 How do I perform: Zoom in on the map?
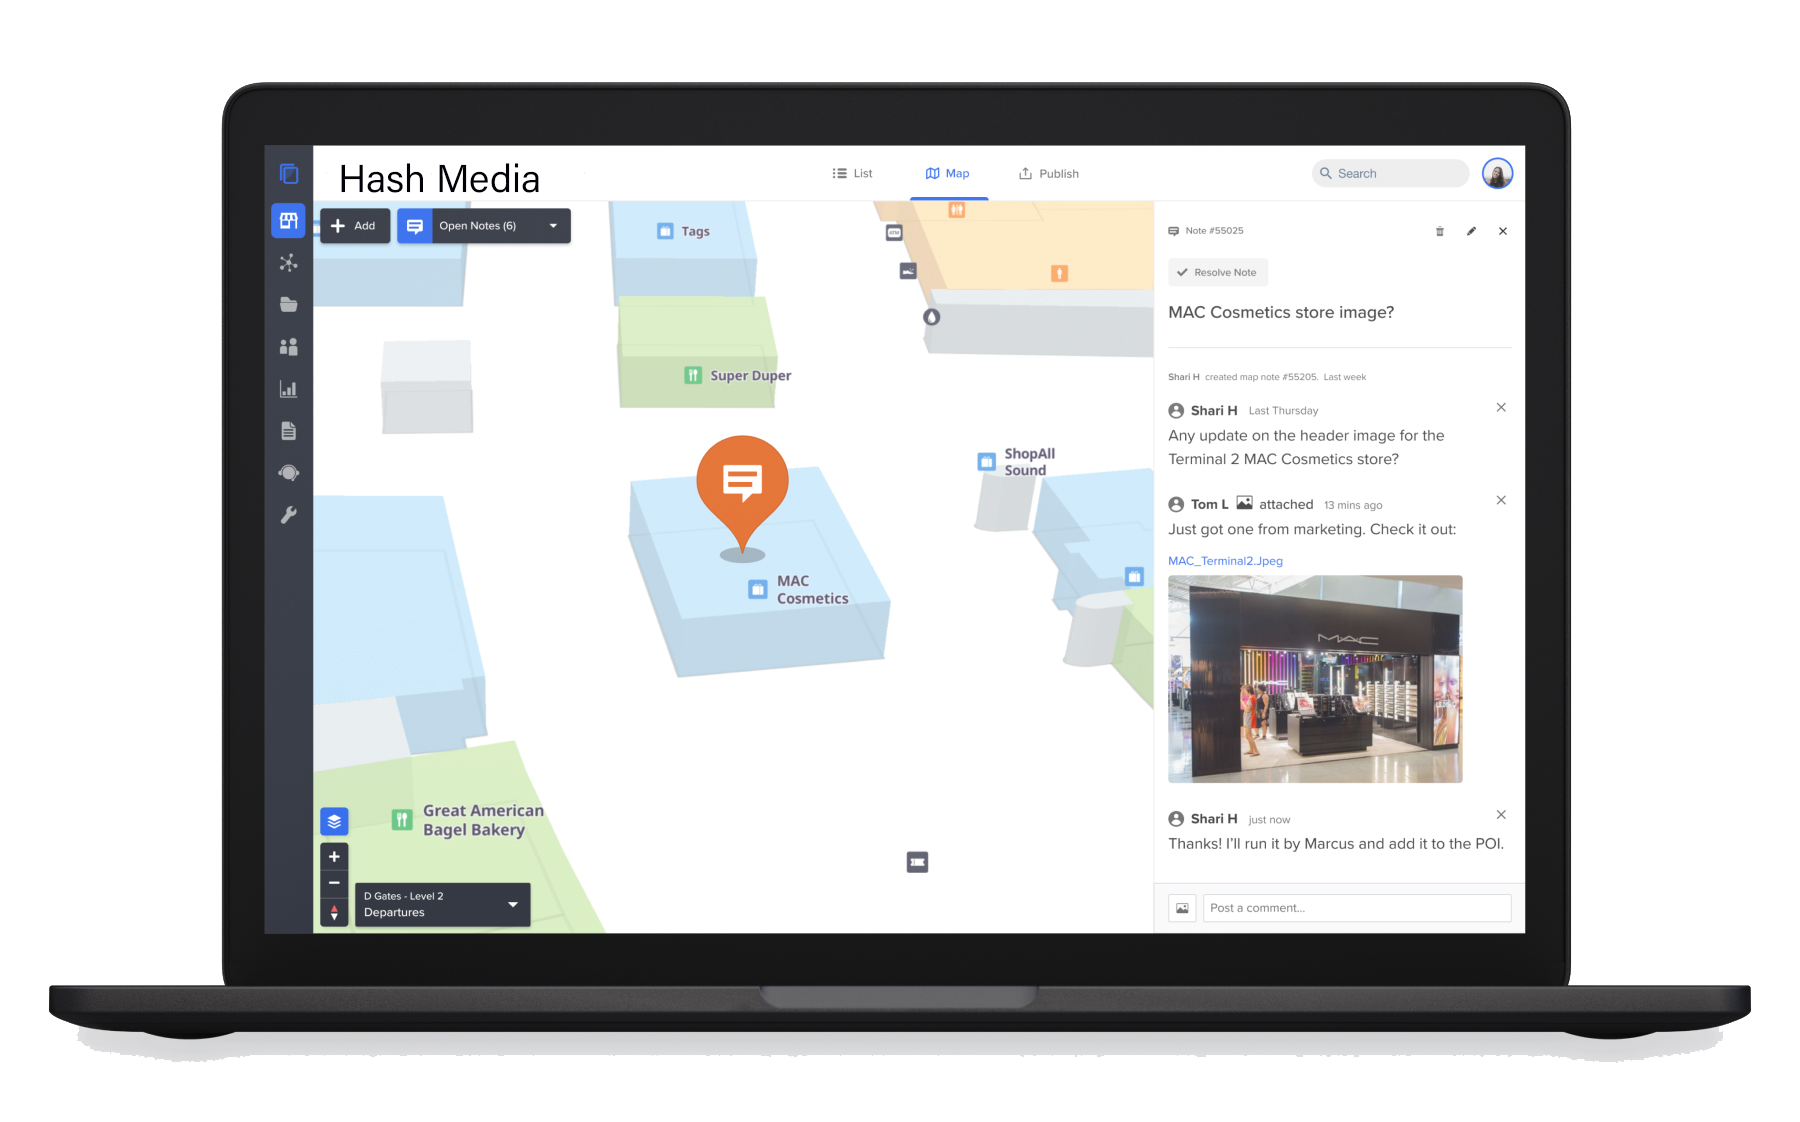pyautogui.click(x=334, y=856)
